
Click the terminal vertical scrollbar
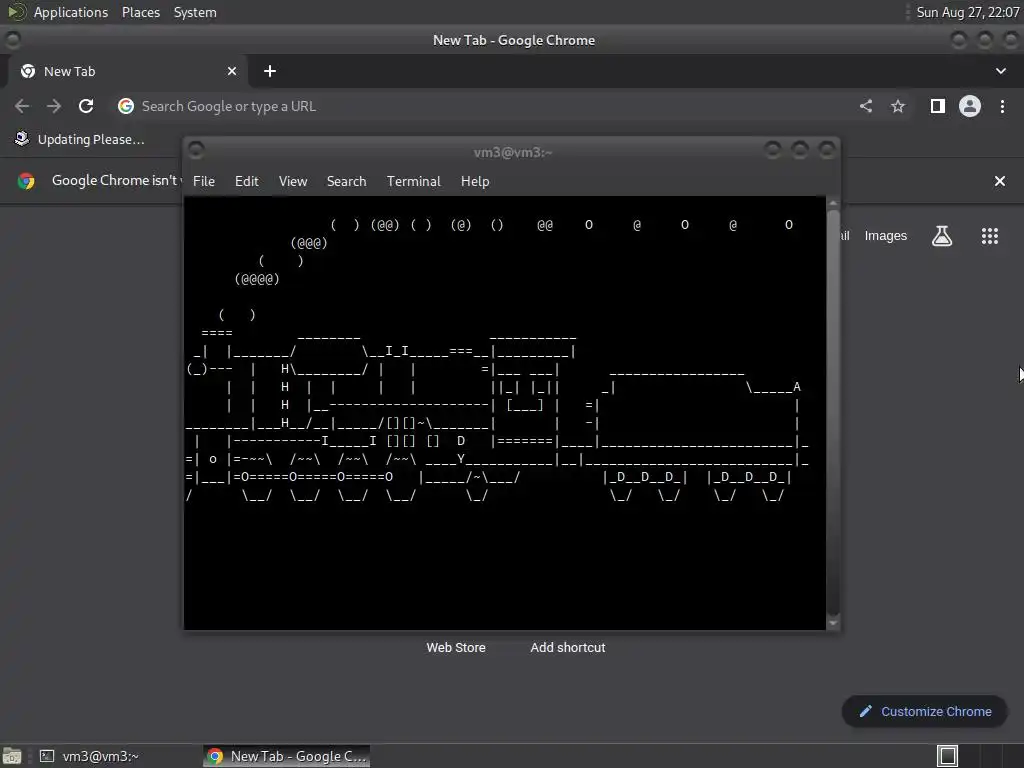(x=833, y=413)
